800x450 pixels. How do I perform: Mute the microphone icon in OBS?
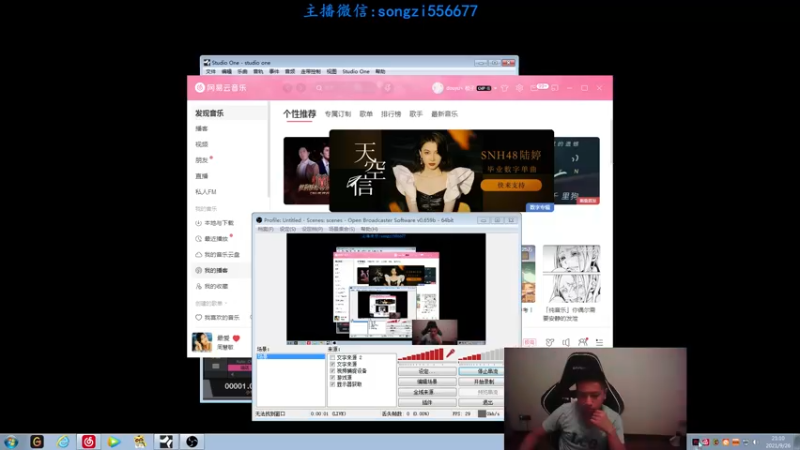click(451, 353)
